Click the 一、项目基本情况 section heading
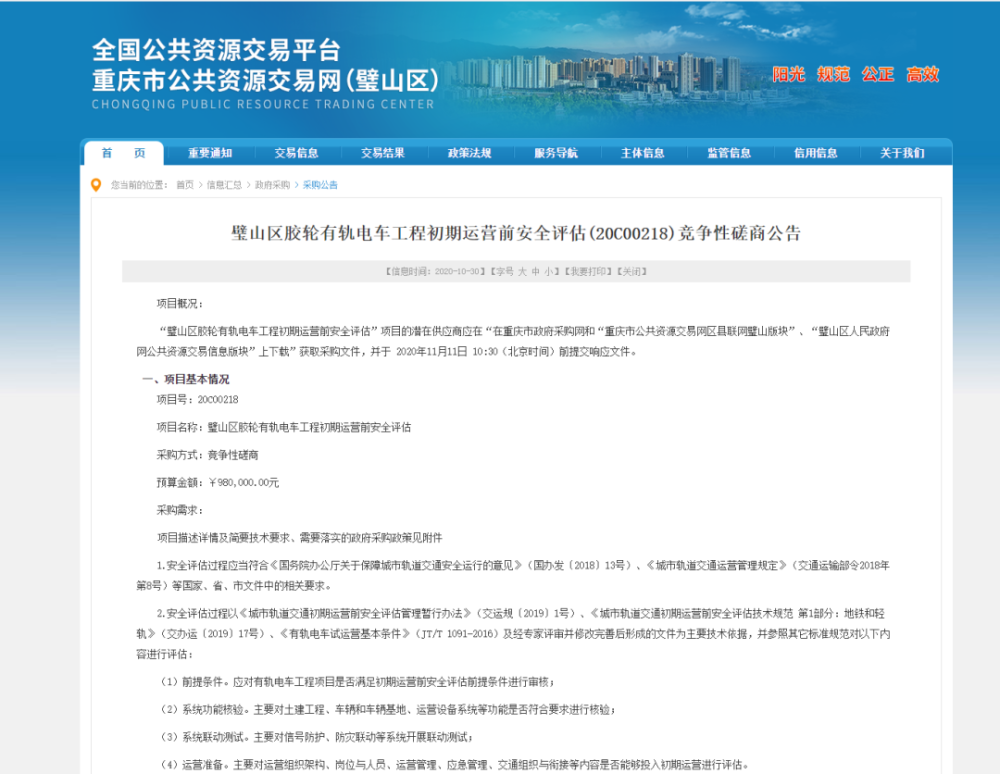Image resolution: width=1000 pixels, height=774 pixels. point(185,379)
